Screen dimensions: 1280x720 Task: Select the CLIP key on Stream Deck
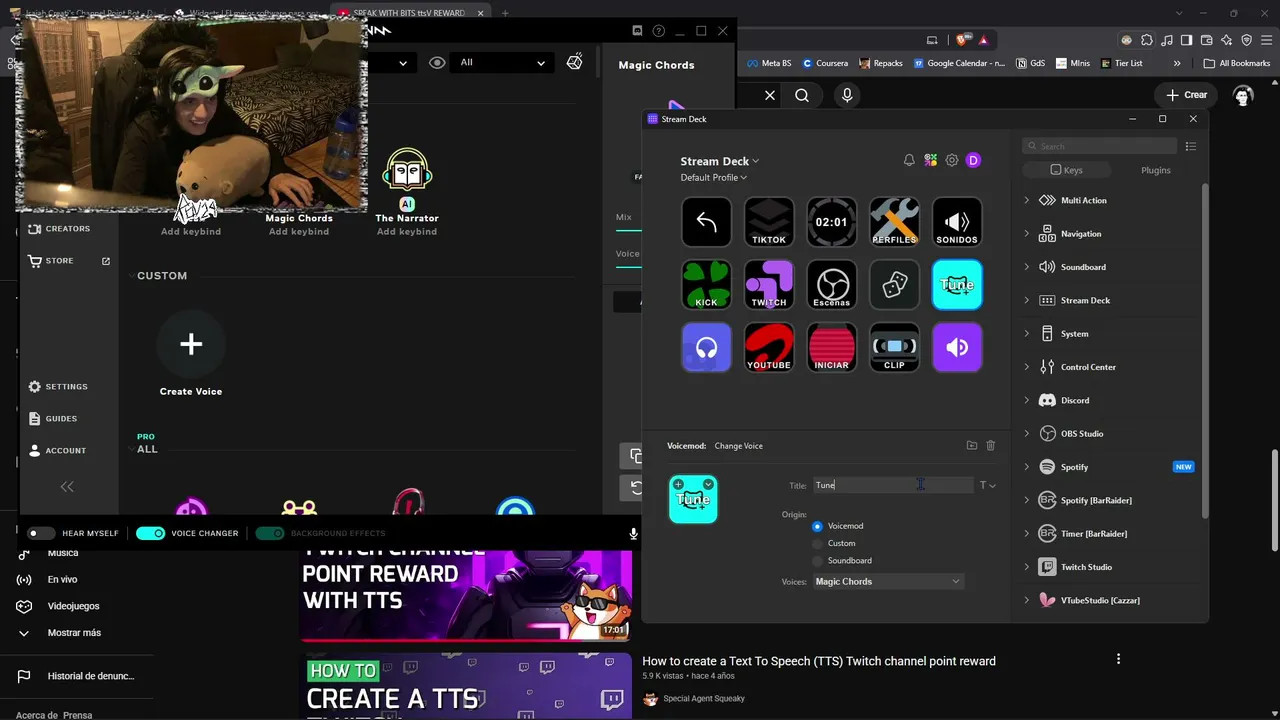coord(894,347)
